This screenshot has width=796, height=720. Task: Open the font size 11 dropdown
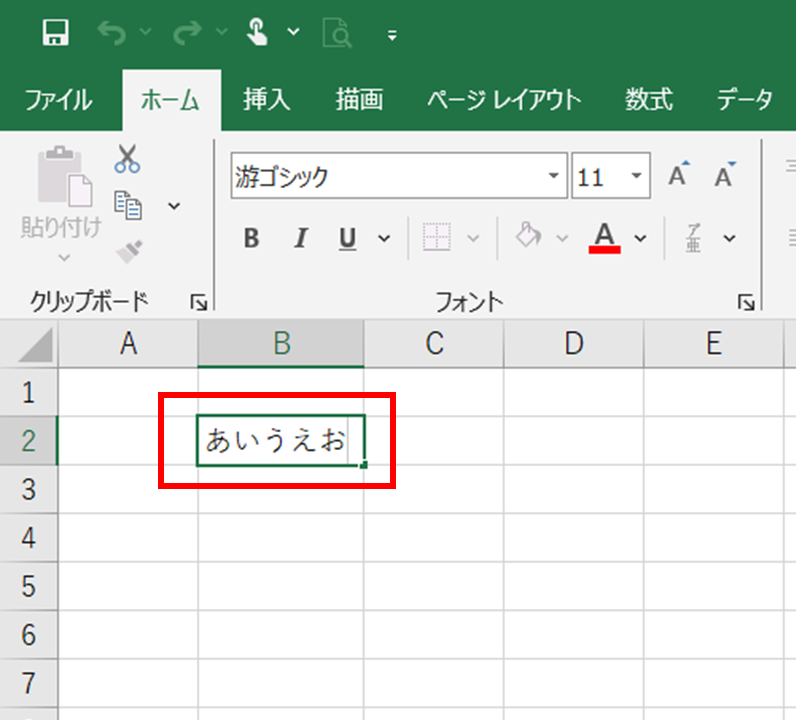[636, 177]
